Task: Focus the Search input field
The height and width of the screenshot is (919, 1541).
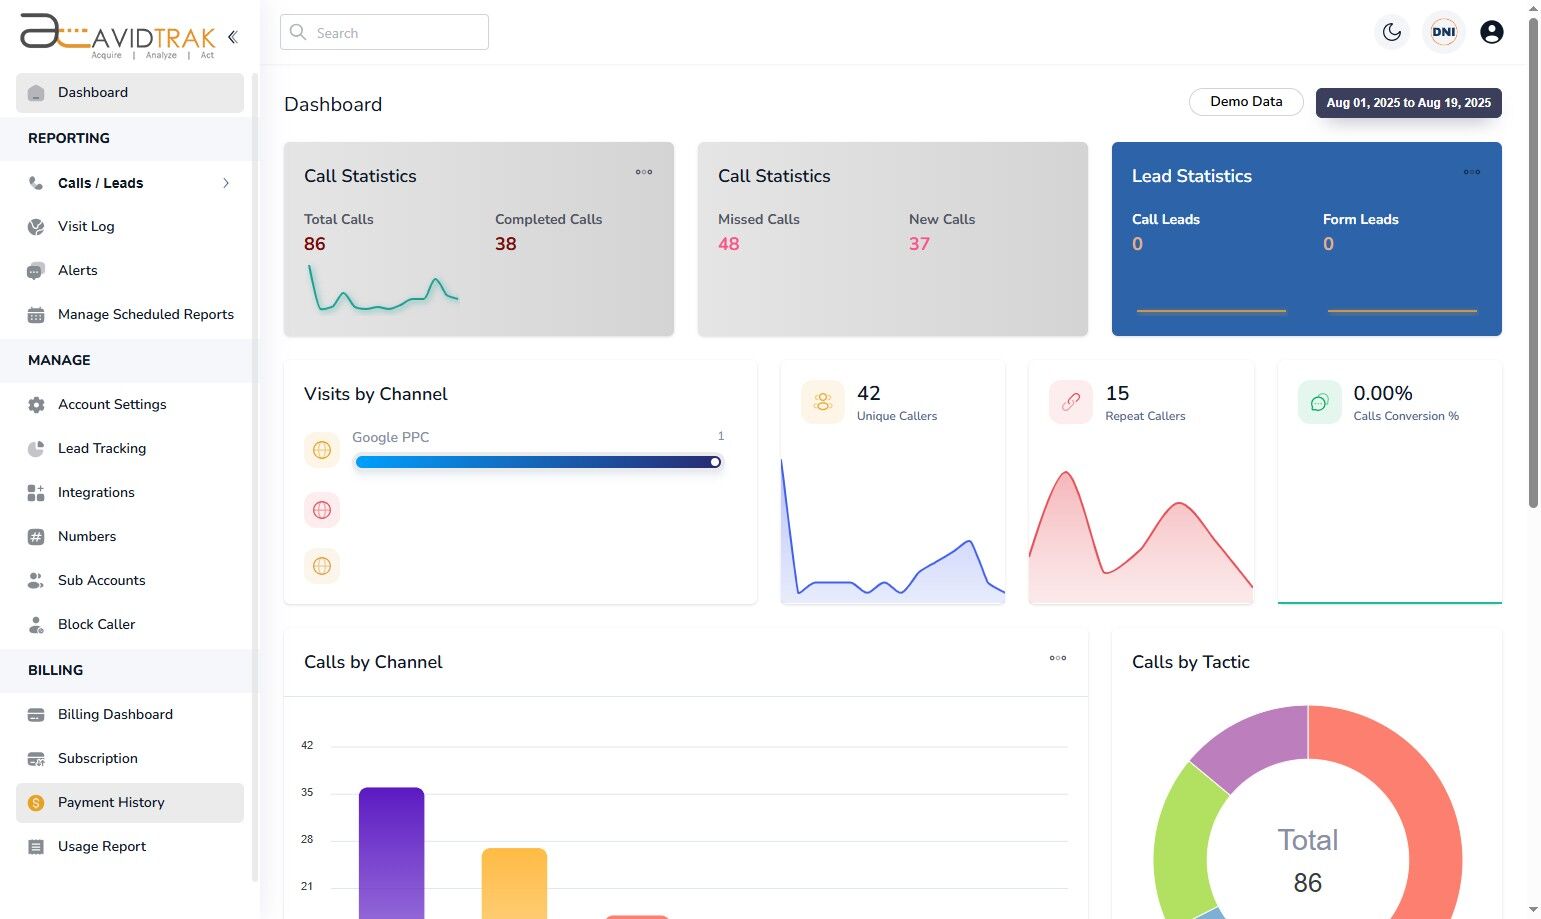Action: 384,32
